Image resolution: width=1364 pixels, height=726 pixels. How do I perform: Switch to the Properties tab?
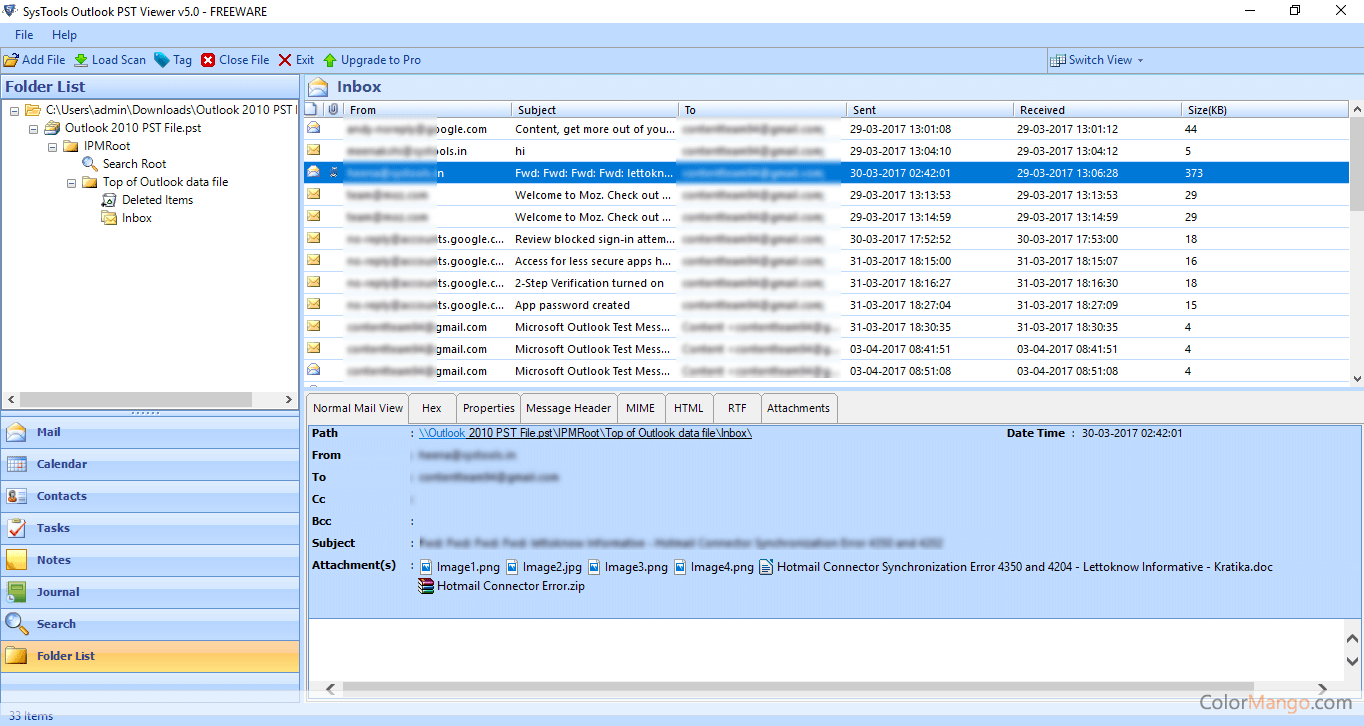tap(489, 408)
